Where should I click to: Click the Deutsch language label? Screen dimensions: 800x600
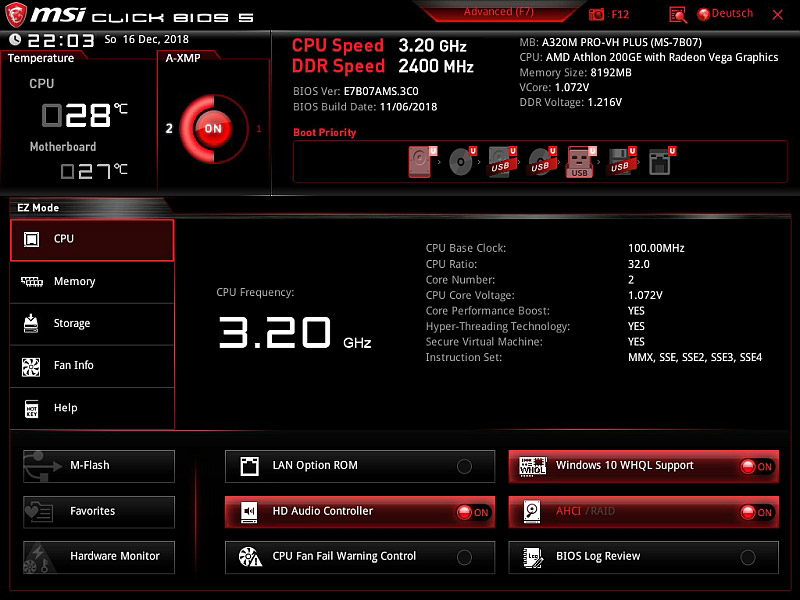pyautogui.click(x=732, y=14)
